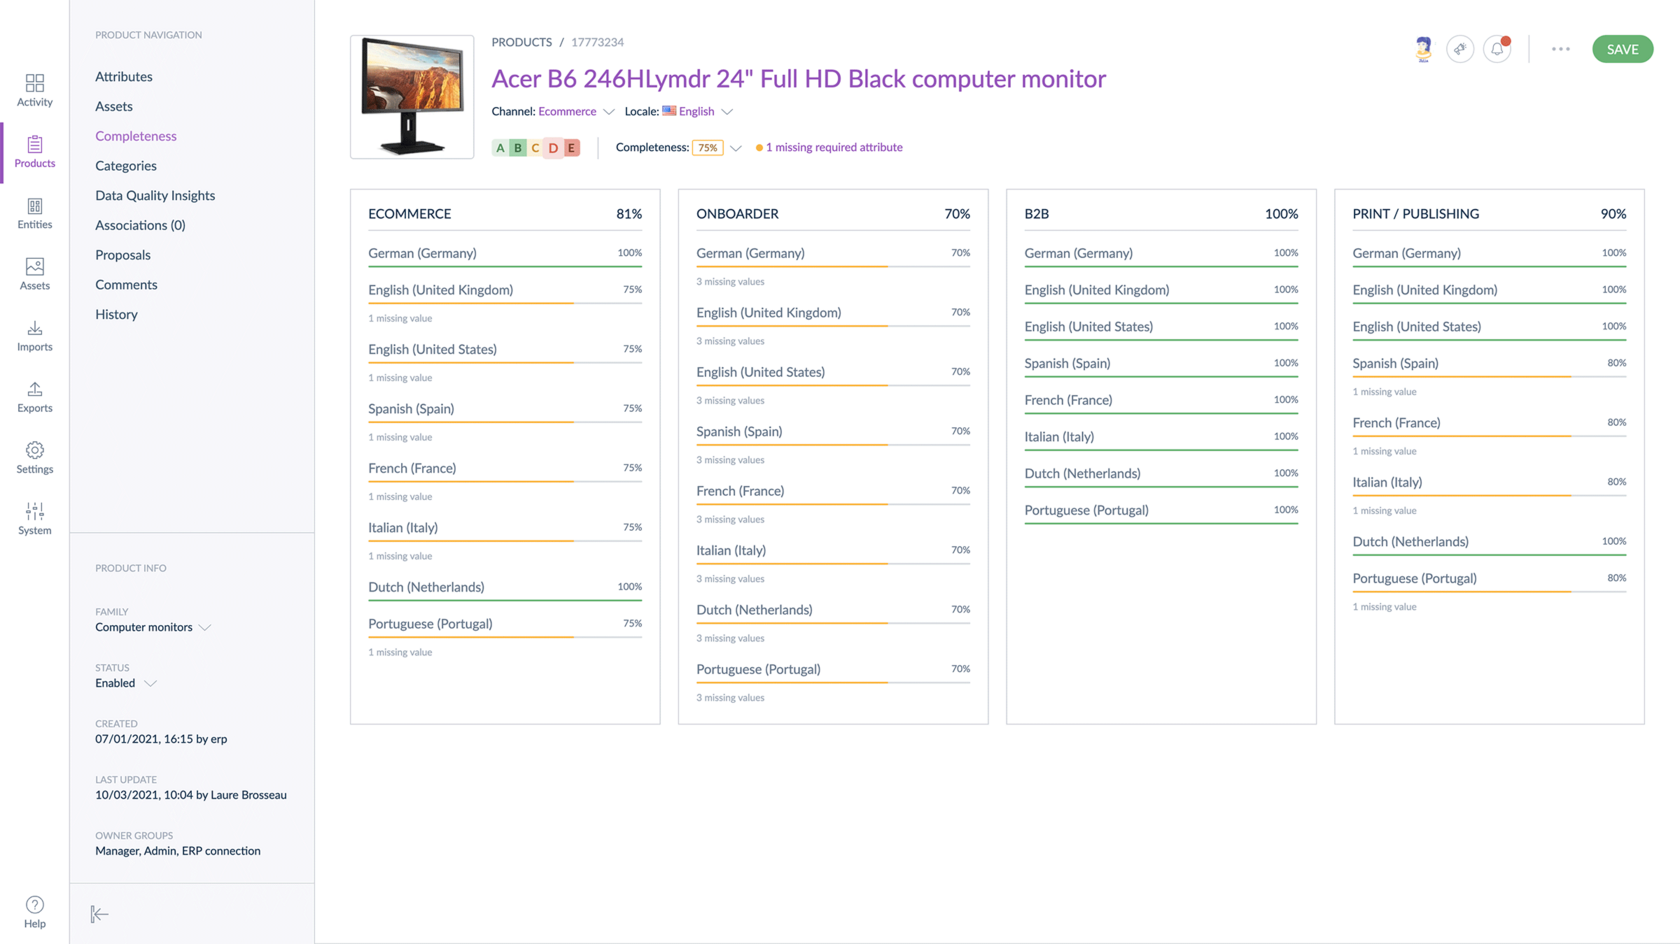Click the Ecommerce channel link
1680x944 pixels.
click(567, 111)
